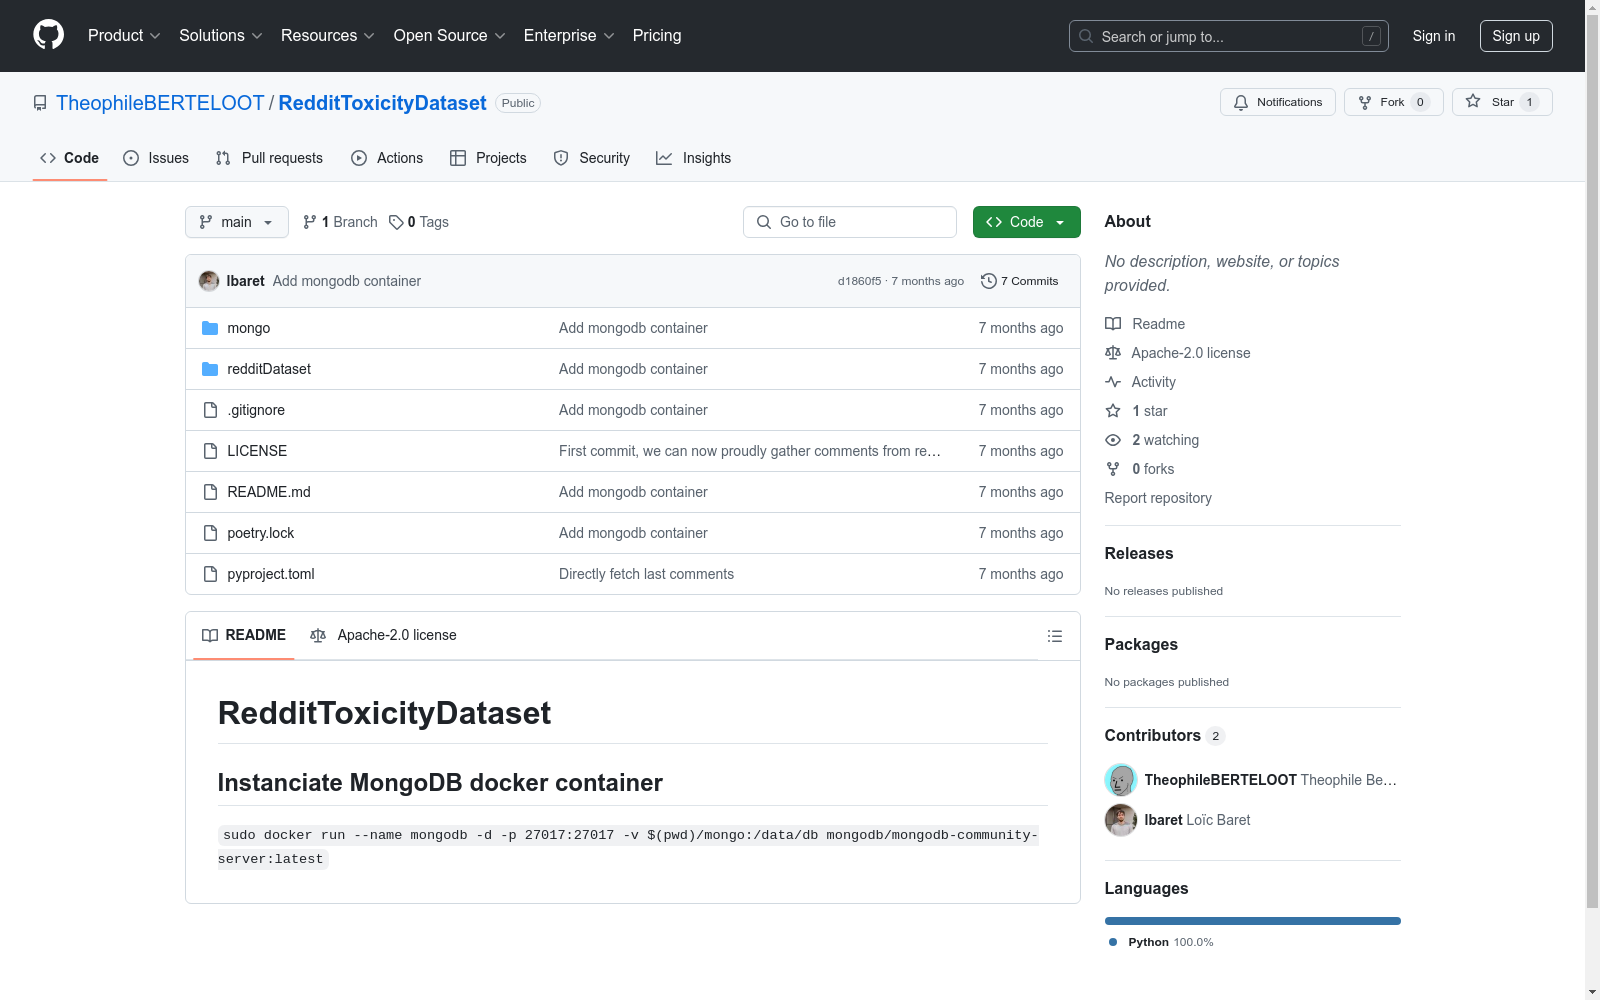Switch to the Security tab

coord(592,158)
